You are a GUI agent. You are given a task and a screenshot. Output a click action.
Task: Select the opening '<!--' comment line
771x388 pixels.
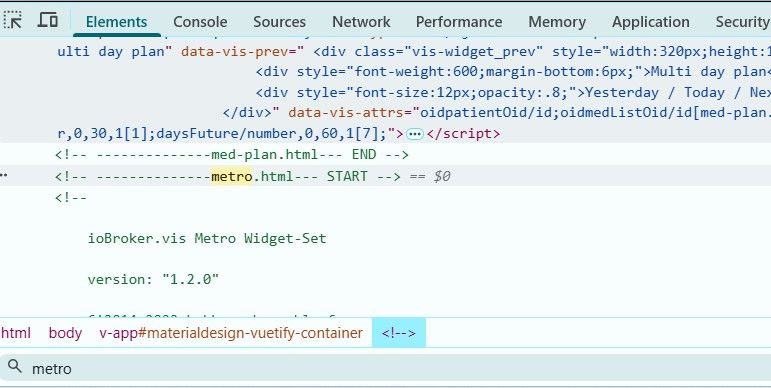click(71, 198)
